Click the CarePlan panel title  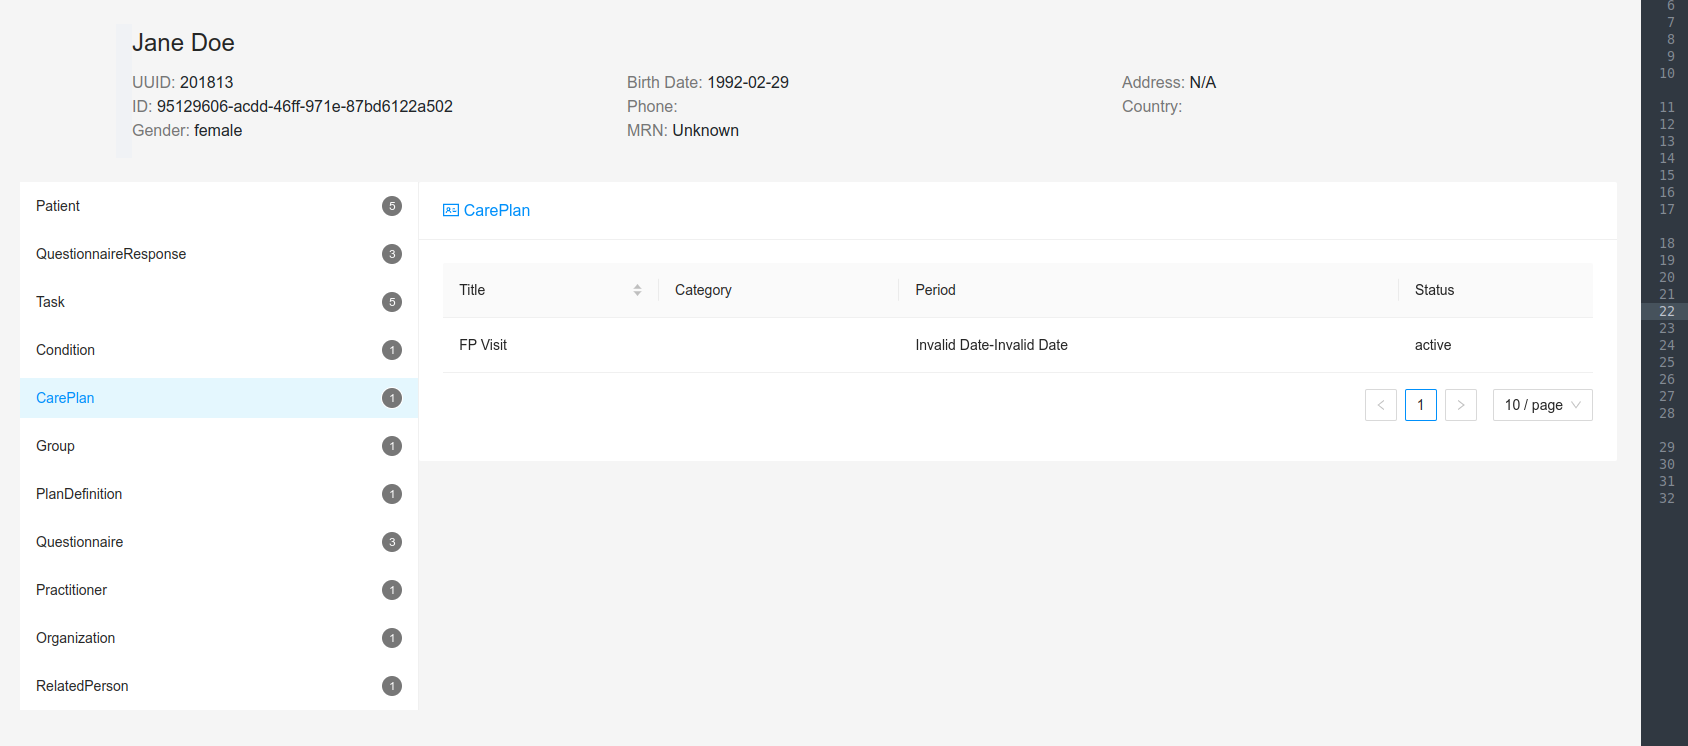497,210
